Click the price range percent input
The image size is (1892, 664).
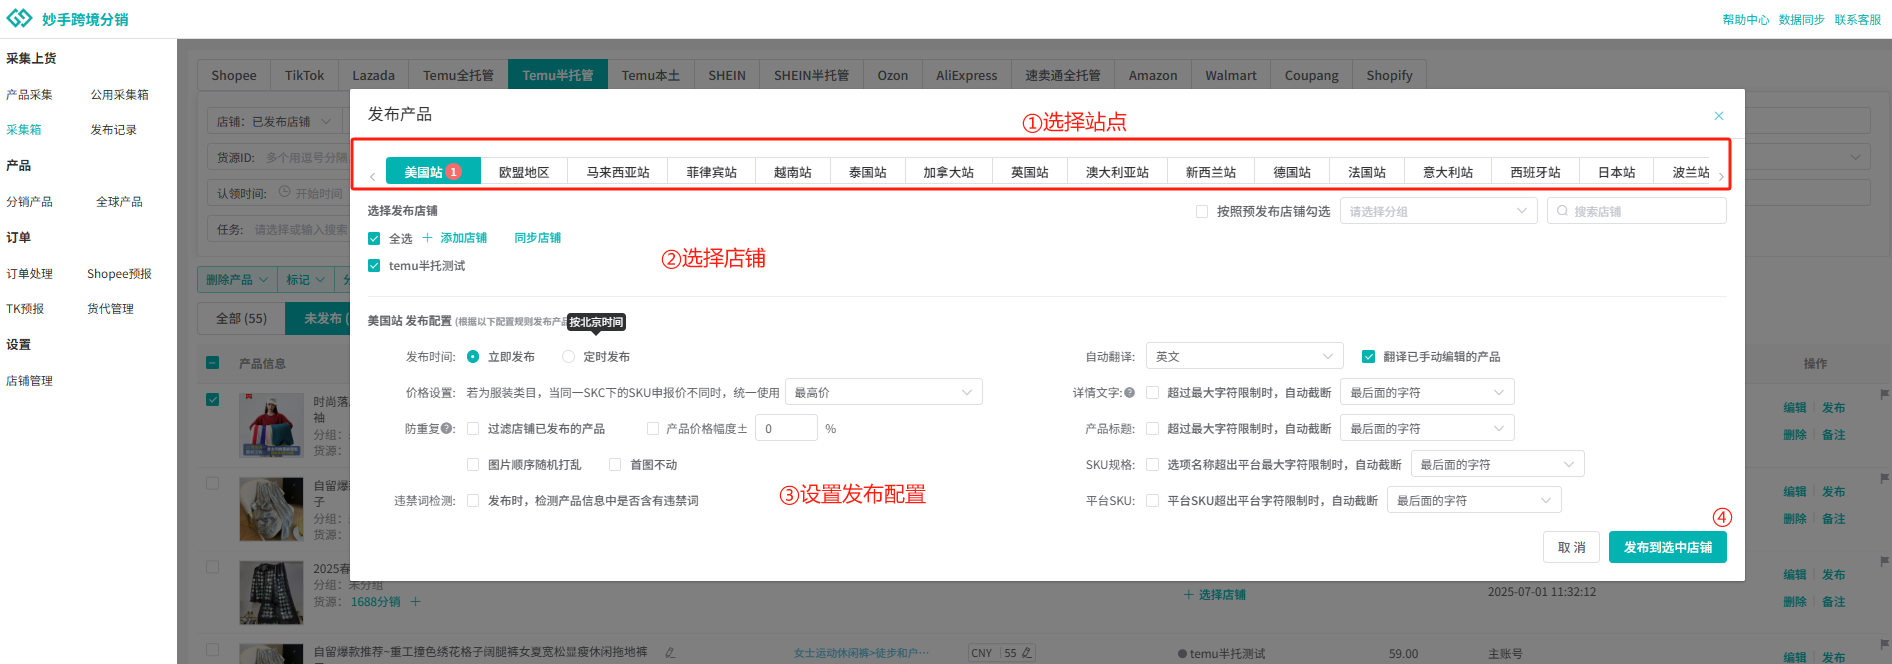[786, 428]
